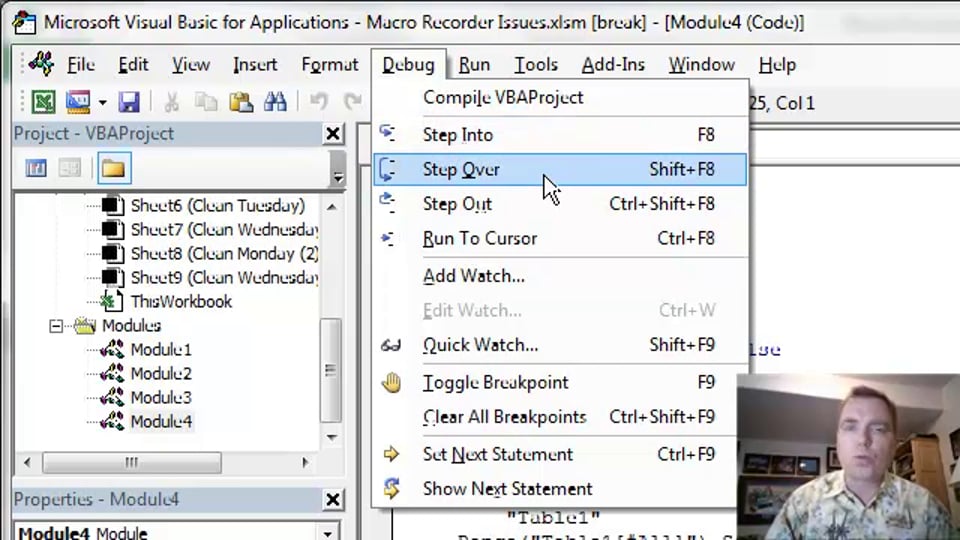Image resolution: width=960 pixels, height=540 pixels.
Task: Open the Insert menu
Action: click(255, 64)
